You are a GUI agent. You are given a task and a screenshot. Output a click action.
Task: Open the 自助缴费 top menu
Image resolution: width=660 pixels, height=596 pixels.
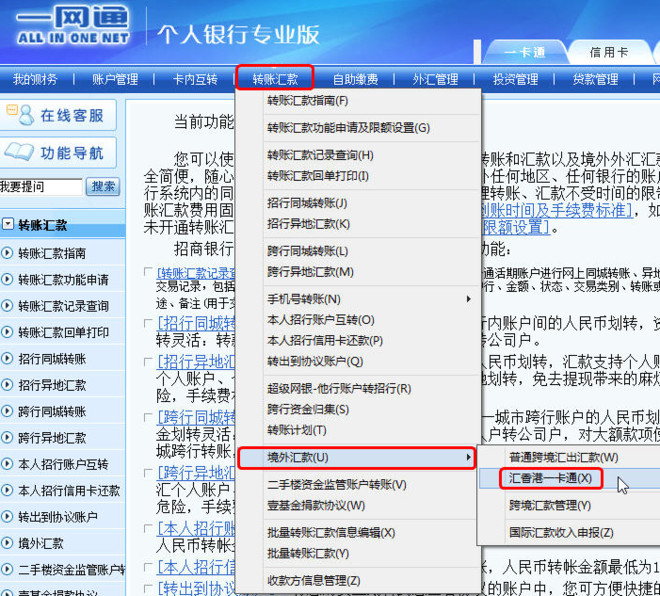(x=355, y=79)
